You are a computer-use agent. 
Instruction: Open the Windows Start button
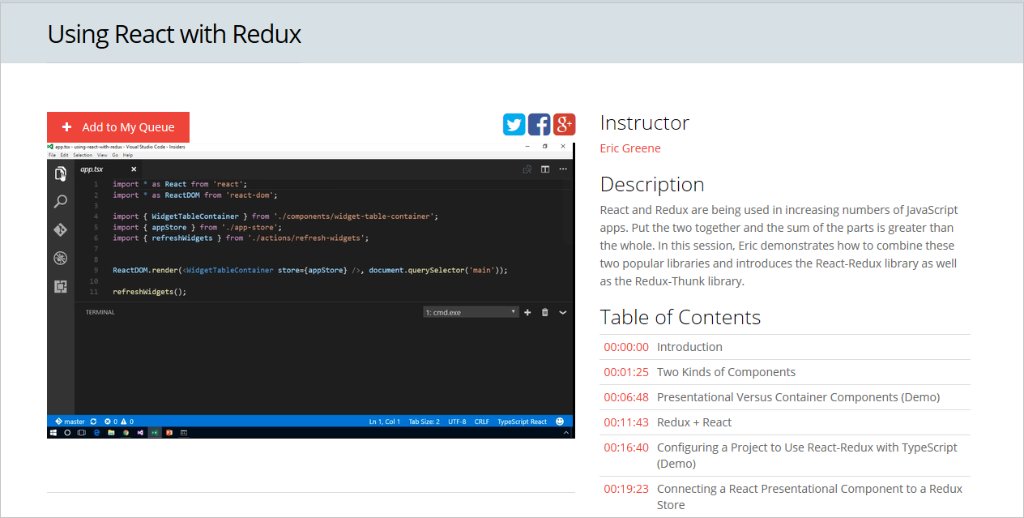[x=54, y=432]
